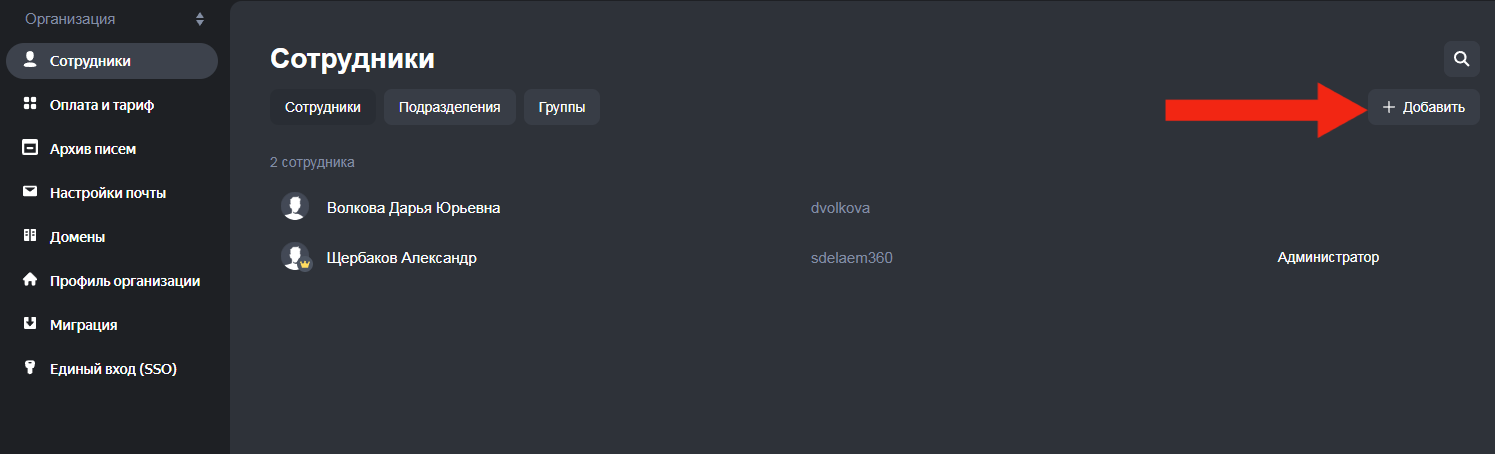Open the employee search magnifier
This screenshot has width=1495, height=454.
(1461, 59)
